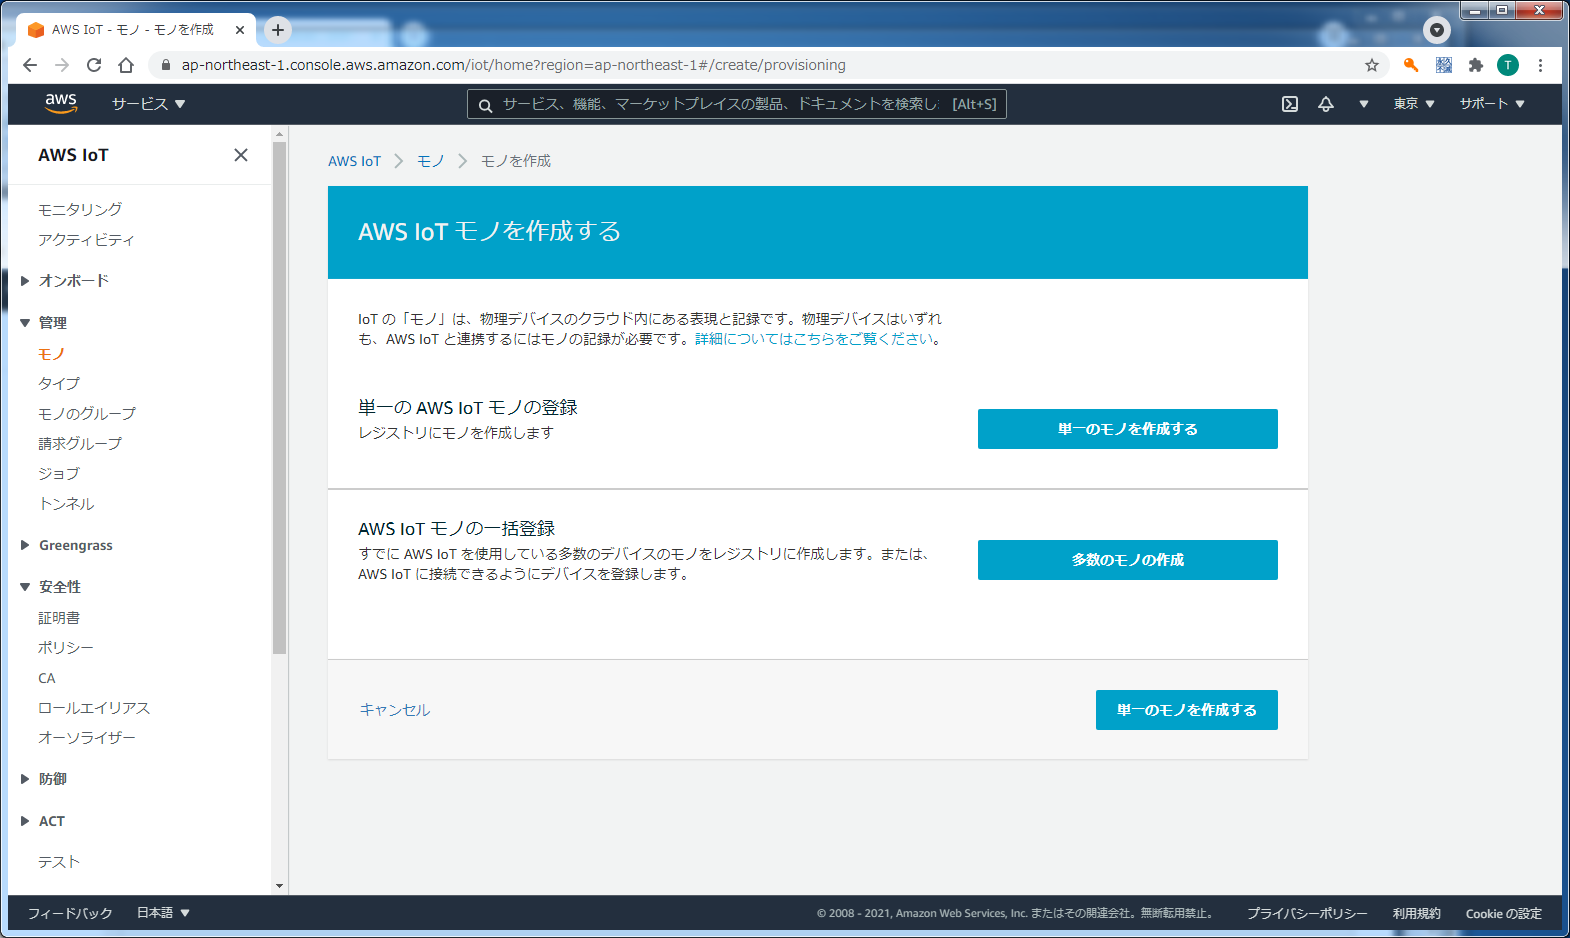Select ポリシー in sidebar

click(66, 648)
